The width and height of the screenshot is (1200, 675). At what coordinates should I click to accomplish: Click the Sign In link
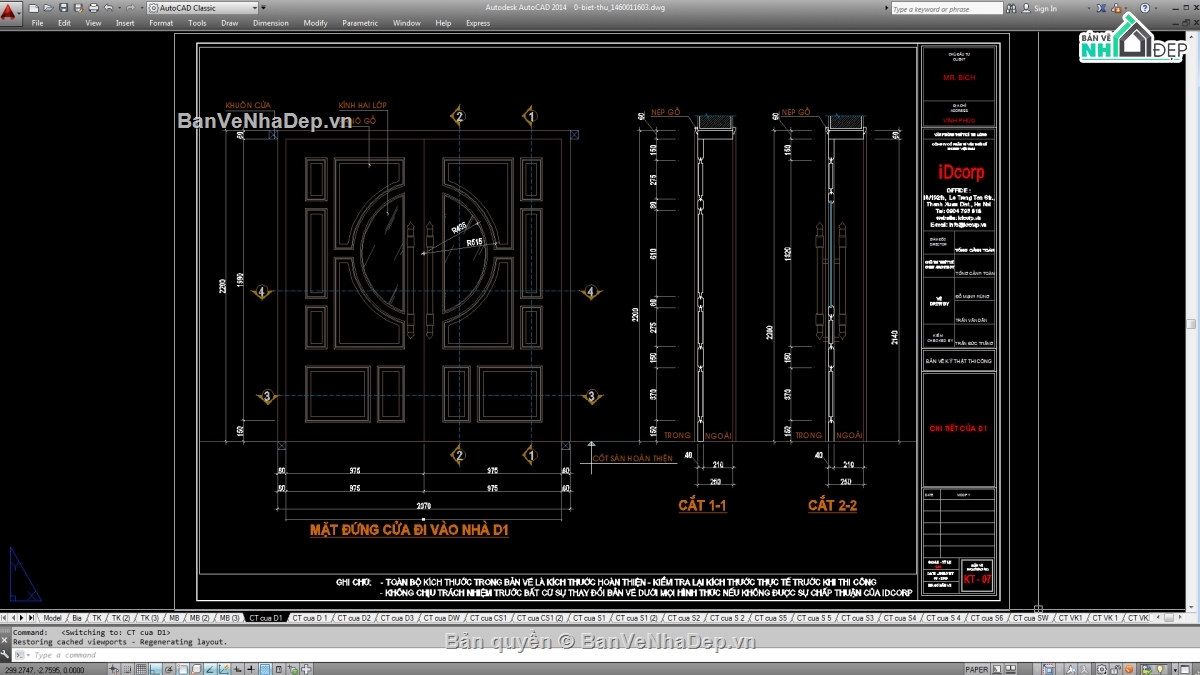tap(1045, 8)
